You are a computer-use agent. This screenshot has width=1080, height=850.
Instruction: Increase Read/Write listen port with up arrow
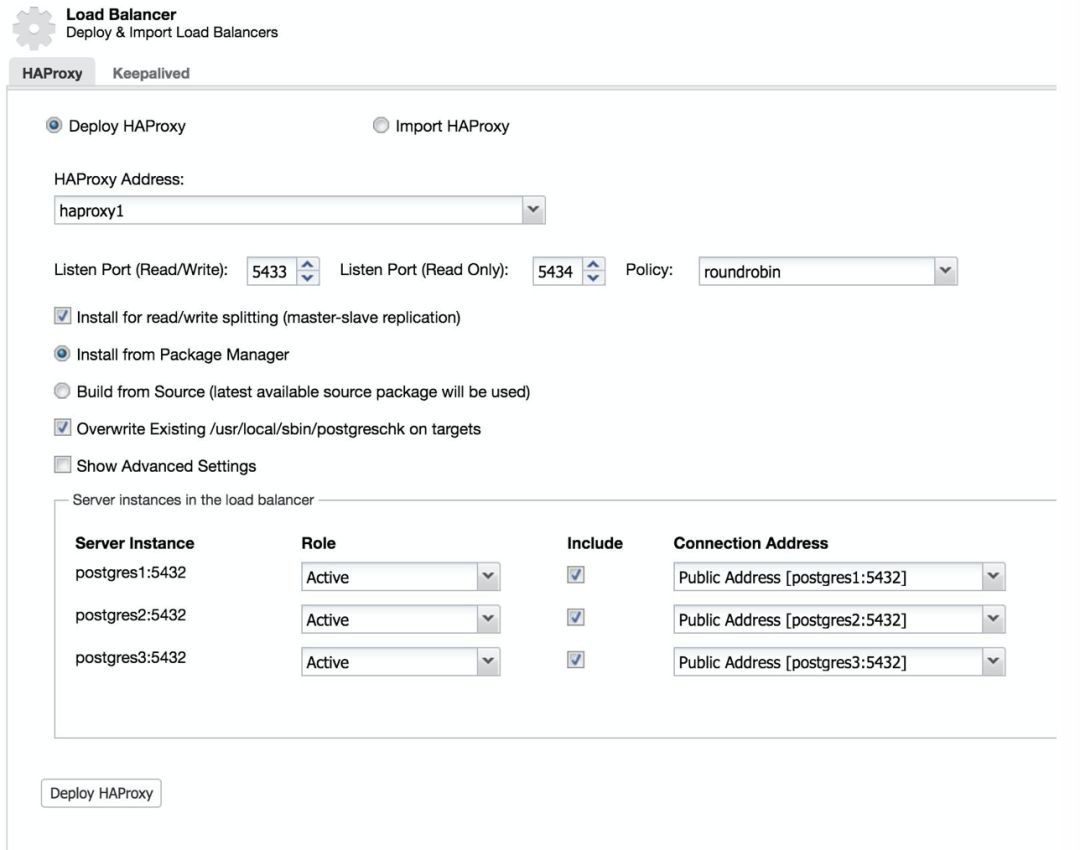click(308, 265)
